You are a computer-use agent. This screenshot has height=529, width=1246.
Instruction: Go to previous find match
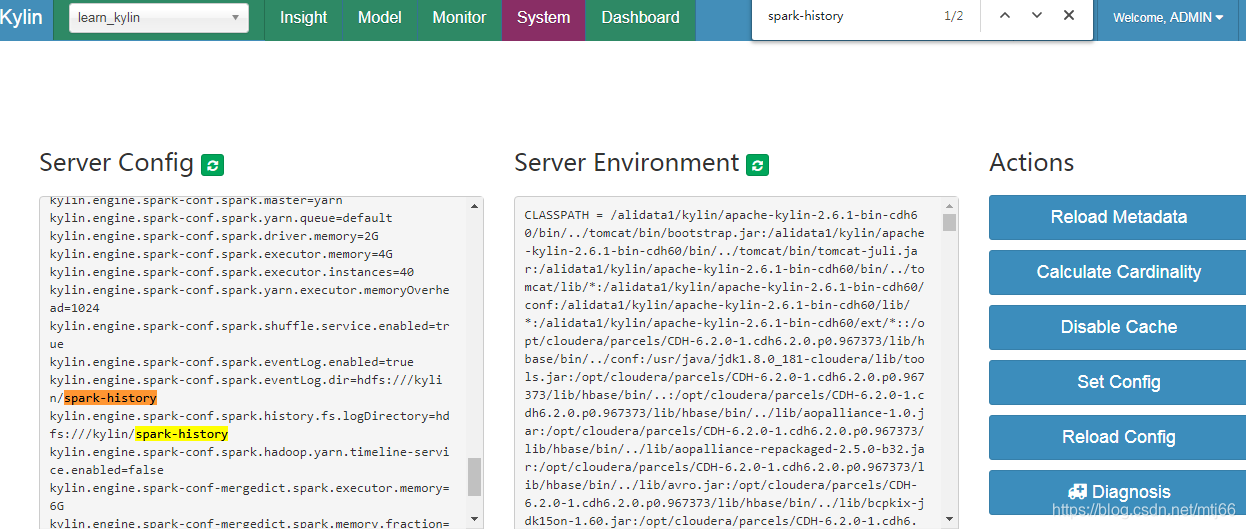(1005, 16)
